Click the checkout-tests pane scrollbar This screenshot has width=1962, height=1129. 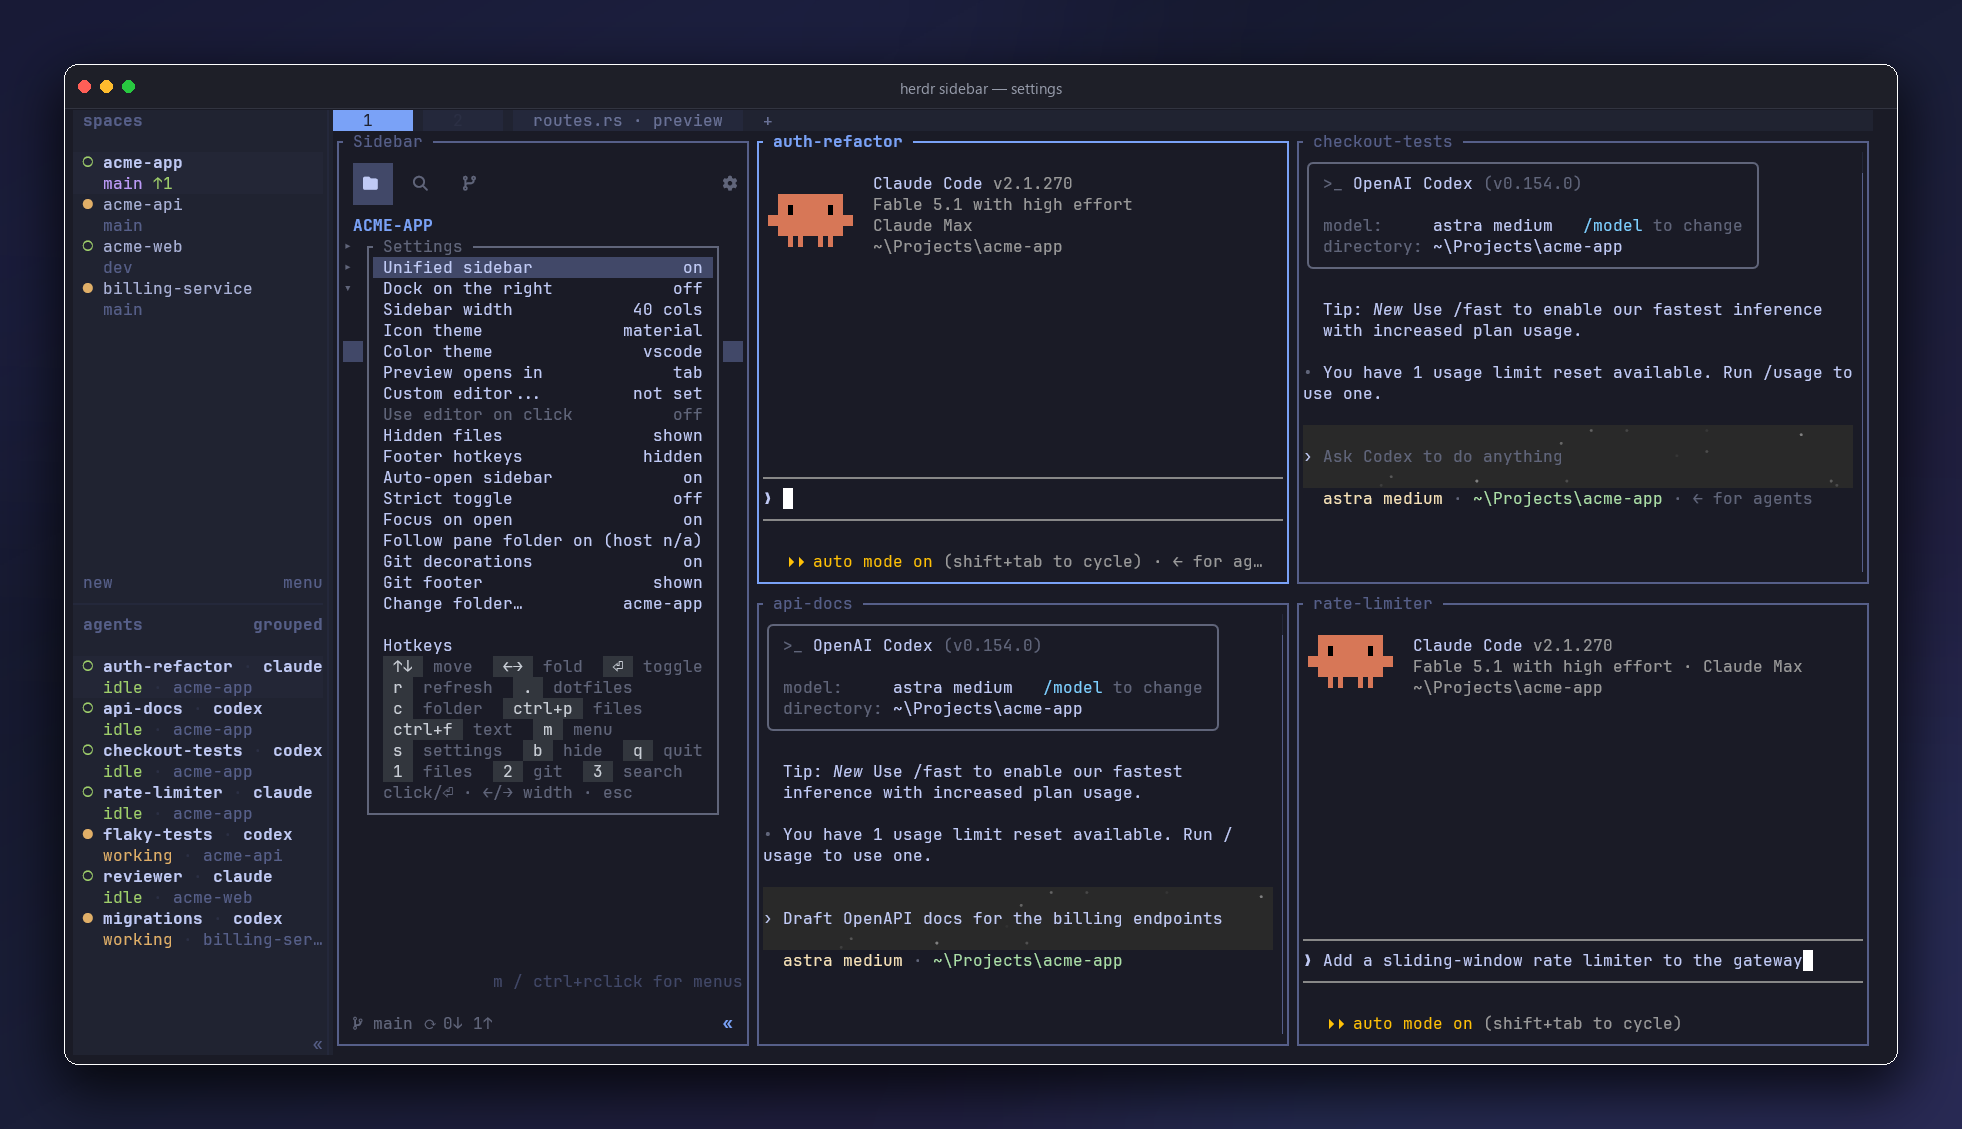1862,370
